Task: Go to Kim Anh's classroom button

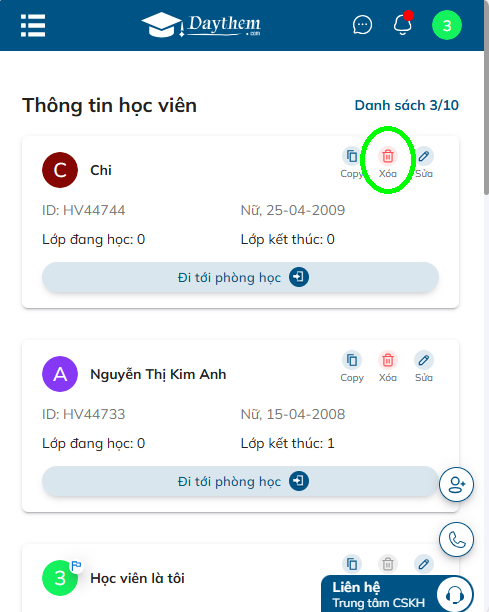Action: click(x=240, y=481)
